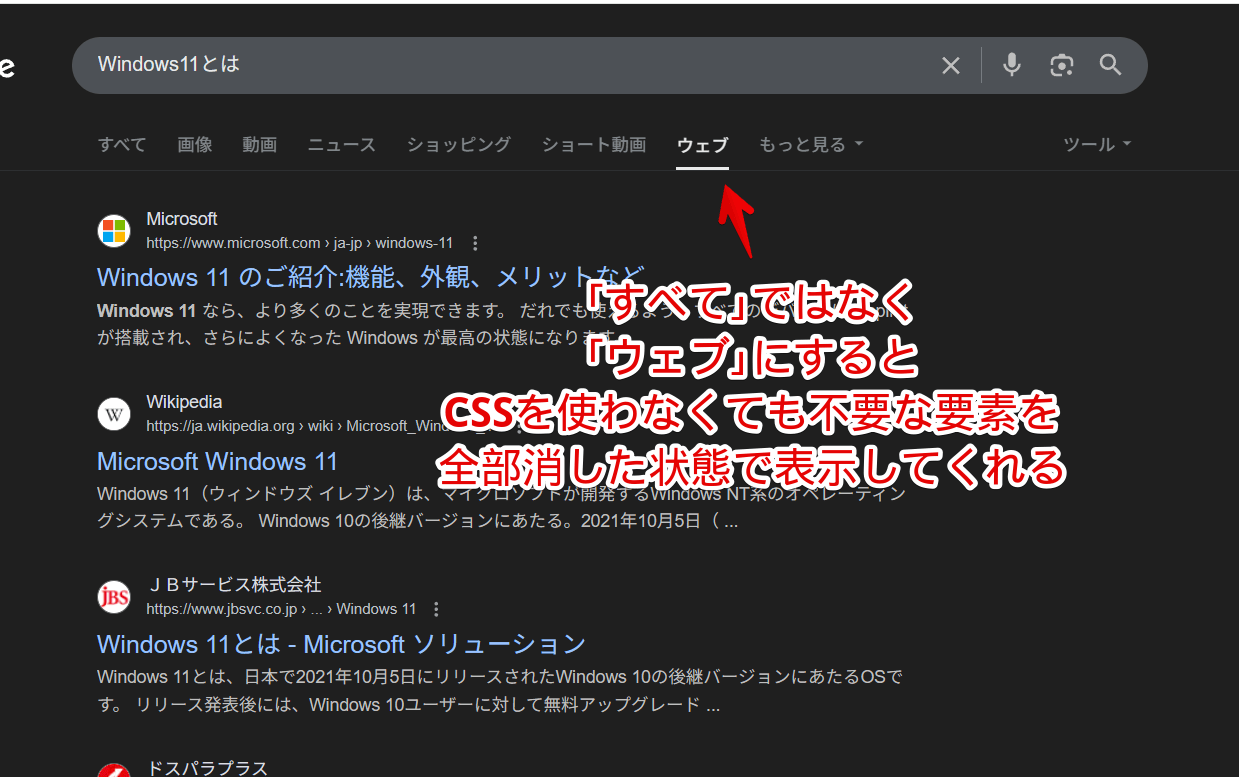
Task: Open the Windows 11 のご紹介 result link
Action: click(371, 277)
